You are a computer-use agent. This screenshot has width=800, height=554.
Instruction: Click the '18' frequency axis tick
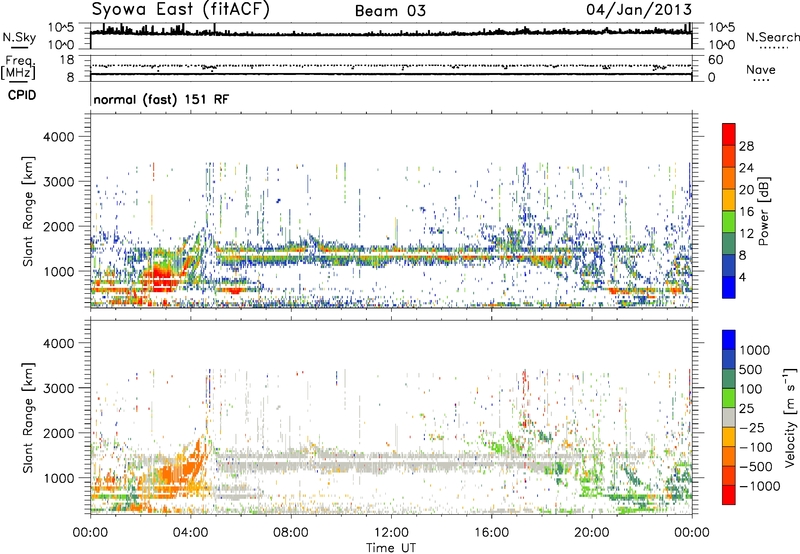click(x=67, y=60)
